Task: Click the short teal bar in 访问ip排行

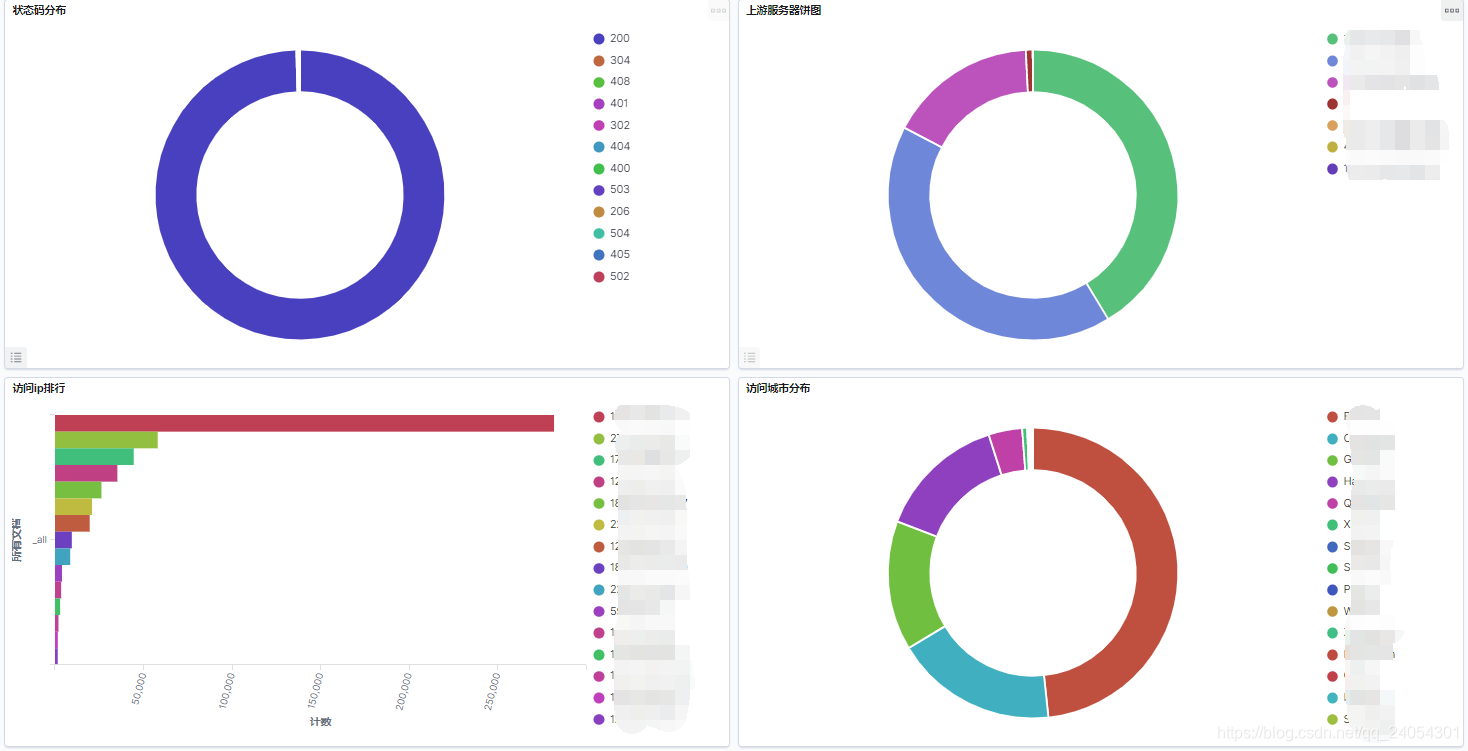Action: [62, 557]
